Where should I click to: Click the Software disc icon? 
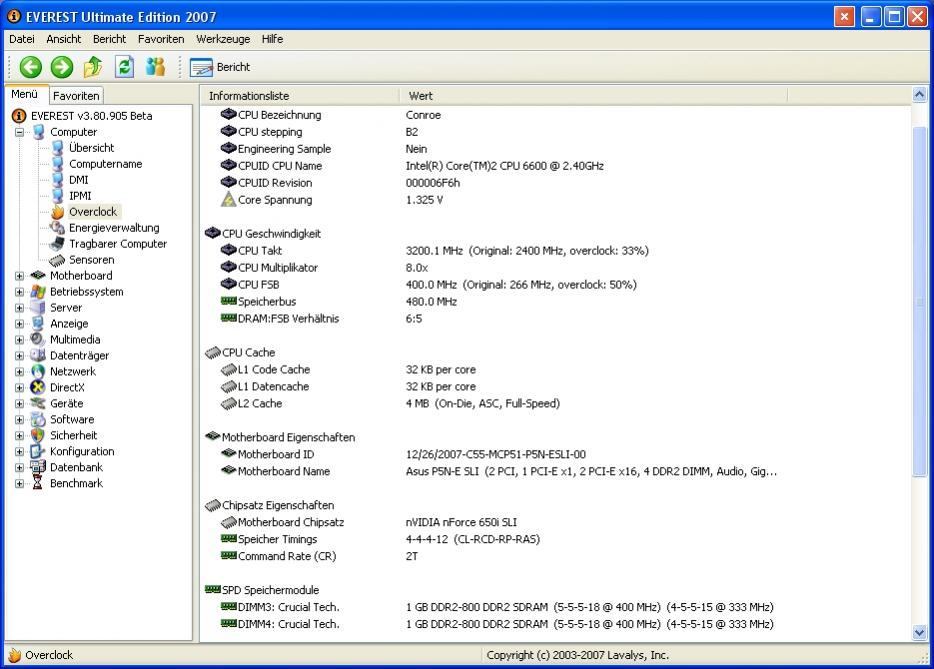tap(38, 419)
